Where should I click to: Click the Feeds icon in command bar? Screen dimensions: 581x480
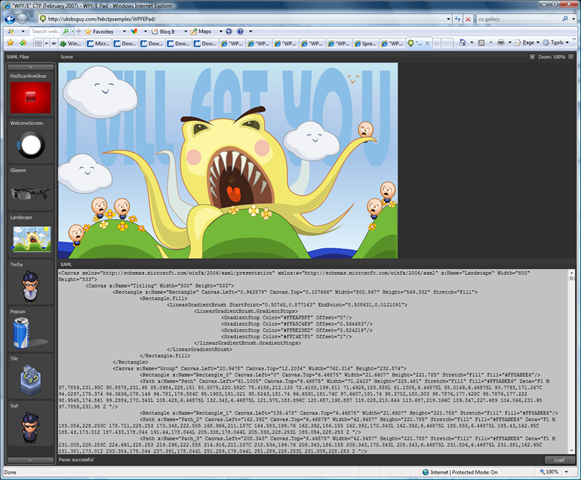[x=481, y=43]
